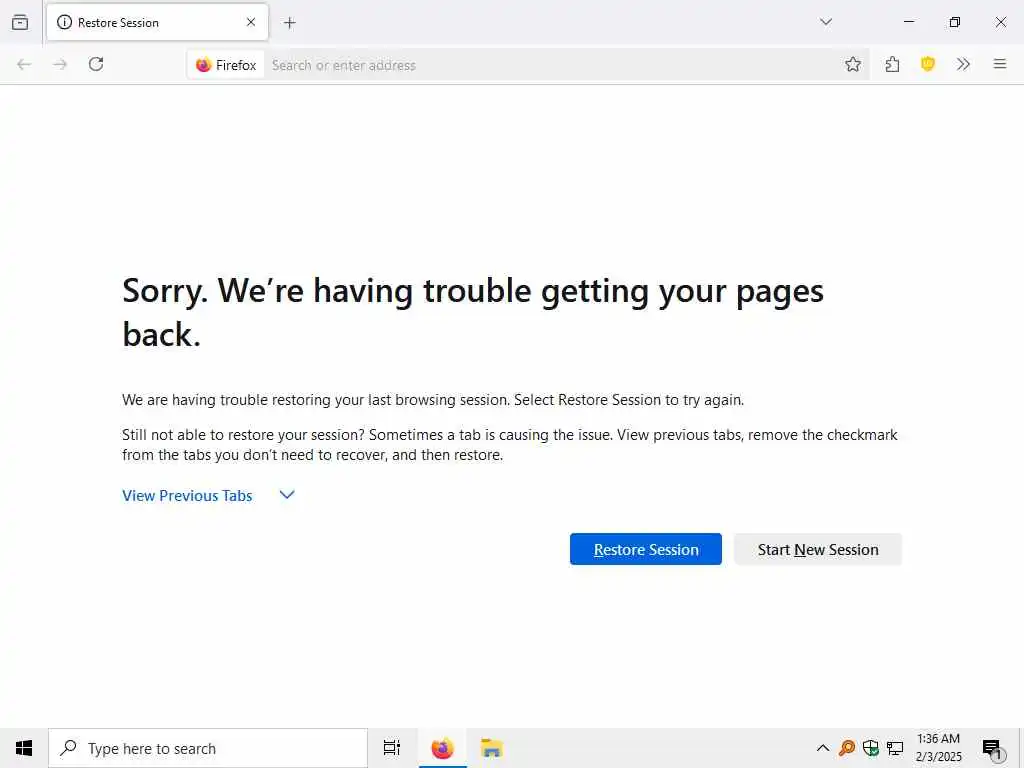The height and width of the screenshot is (768, 1024).
Task: Click the Restore Session button
Action: tap(645, 549)
